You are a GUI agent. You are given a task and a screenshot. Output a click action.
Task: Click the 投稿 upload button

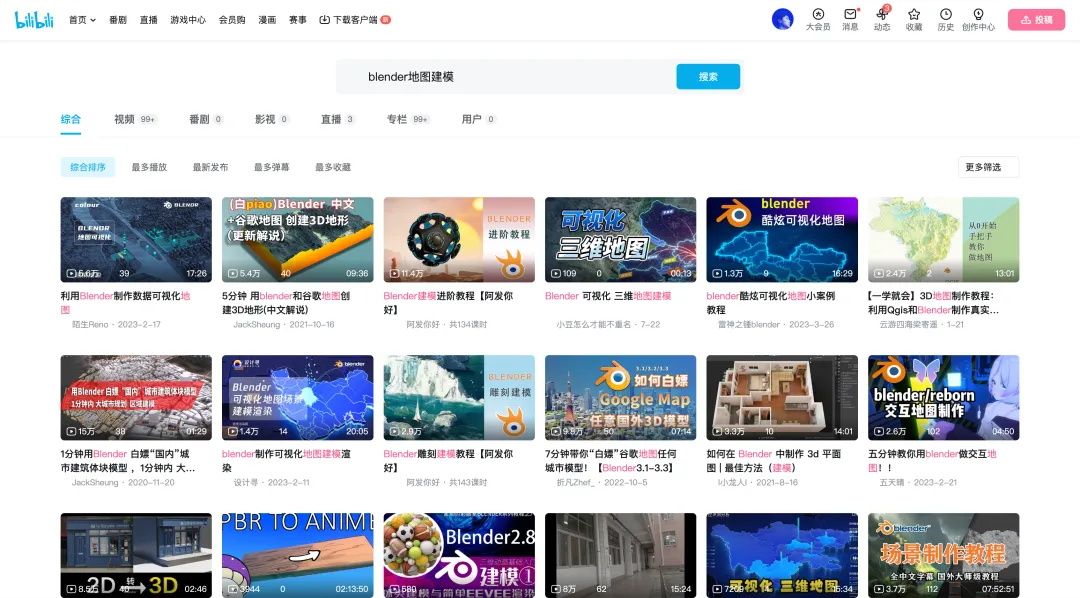coord(1036,19)
